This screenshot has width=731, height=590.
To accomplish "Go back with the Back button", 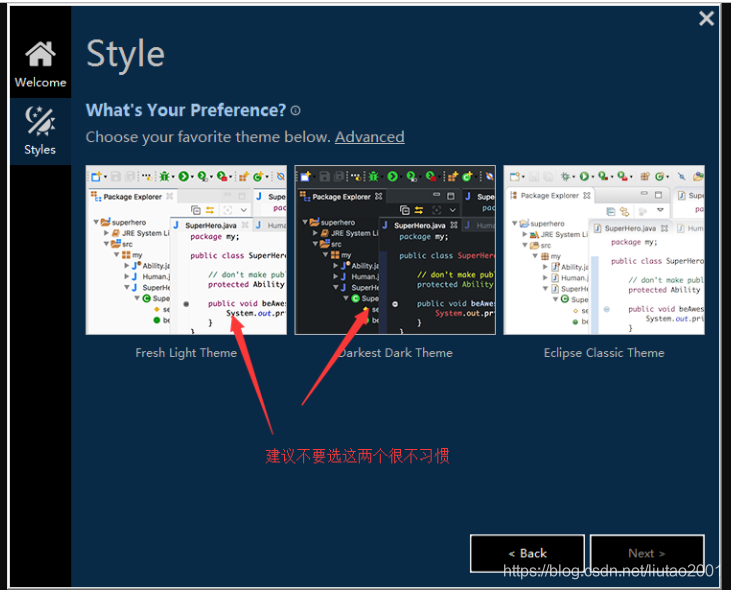I will point(527,553).
